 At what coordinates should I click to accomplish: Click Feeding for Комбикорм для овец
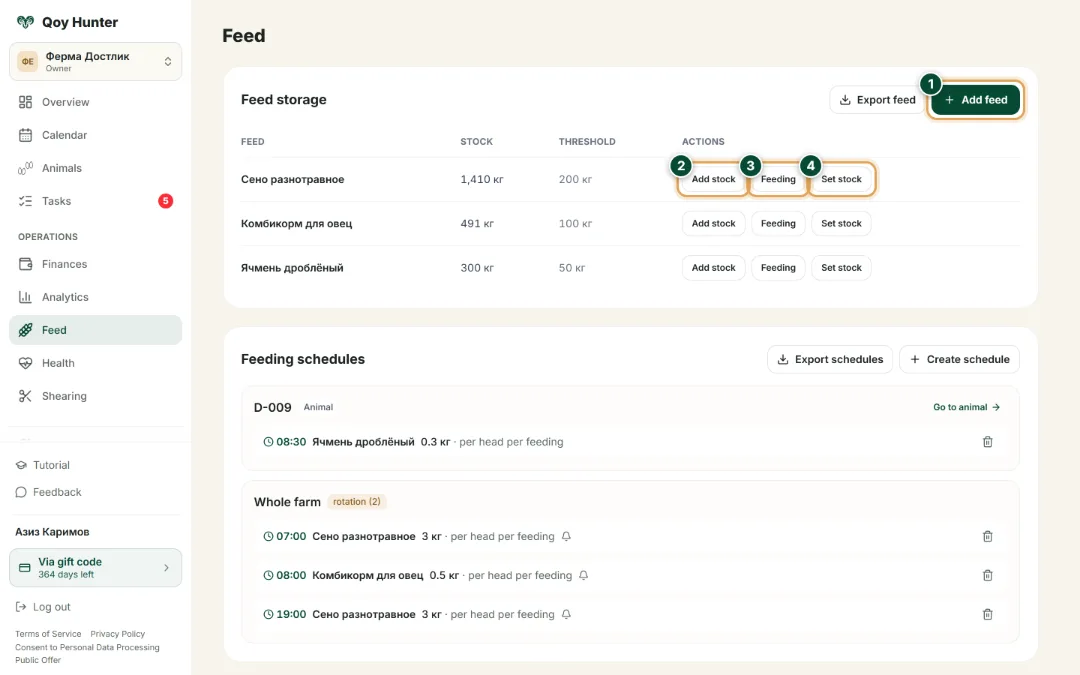(x=778, y=223)
